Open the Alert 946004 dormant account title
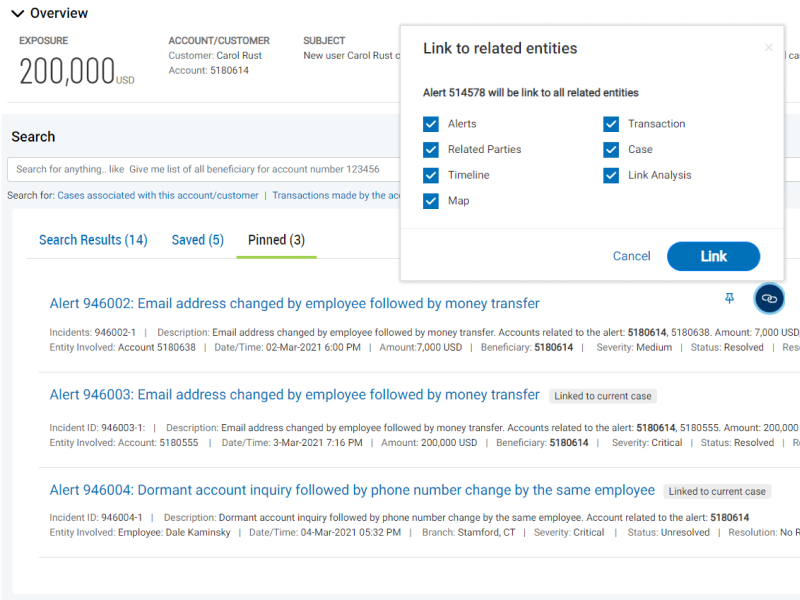This screenshot has height=600, width=800. point(352,491)
